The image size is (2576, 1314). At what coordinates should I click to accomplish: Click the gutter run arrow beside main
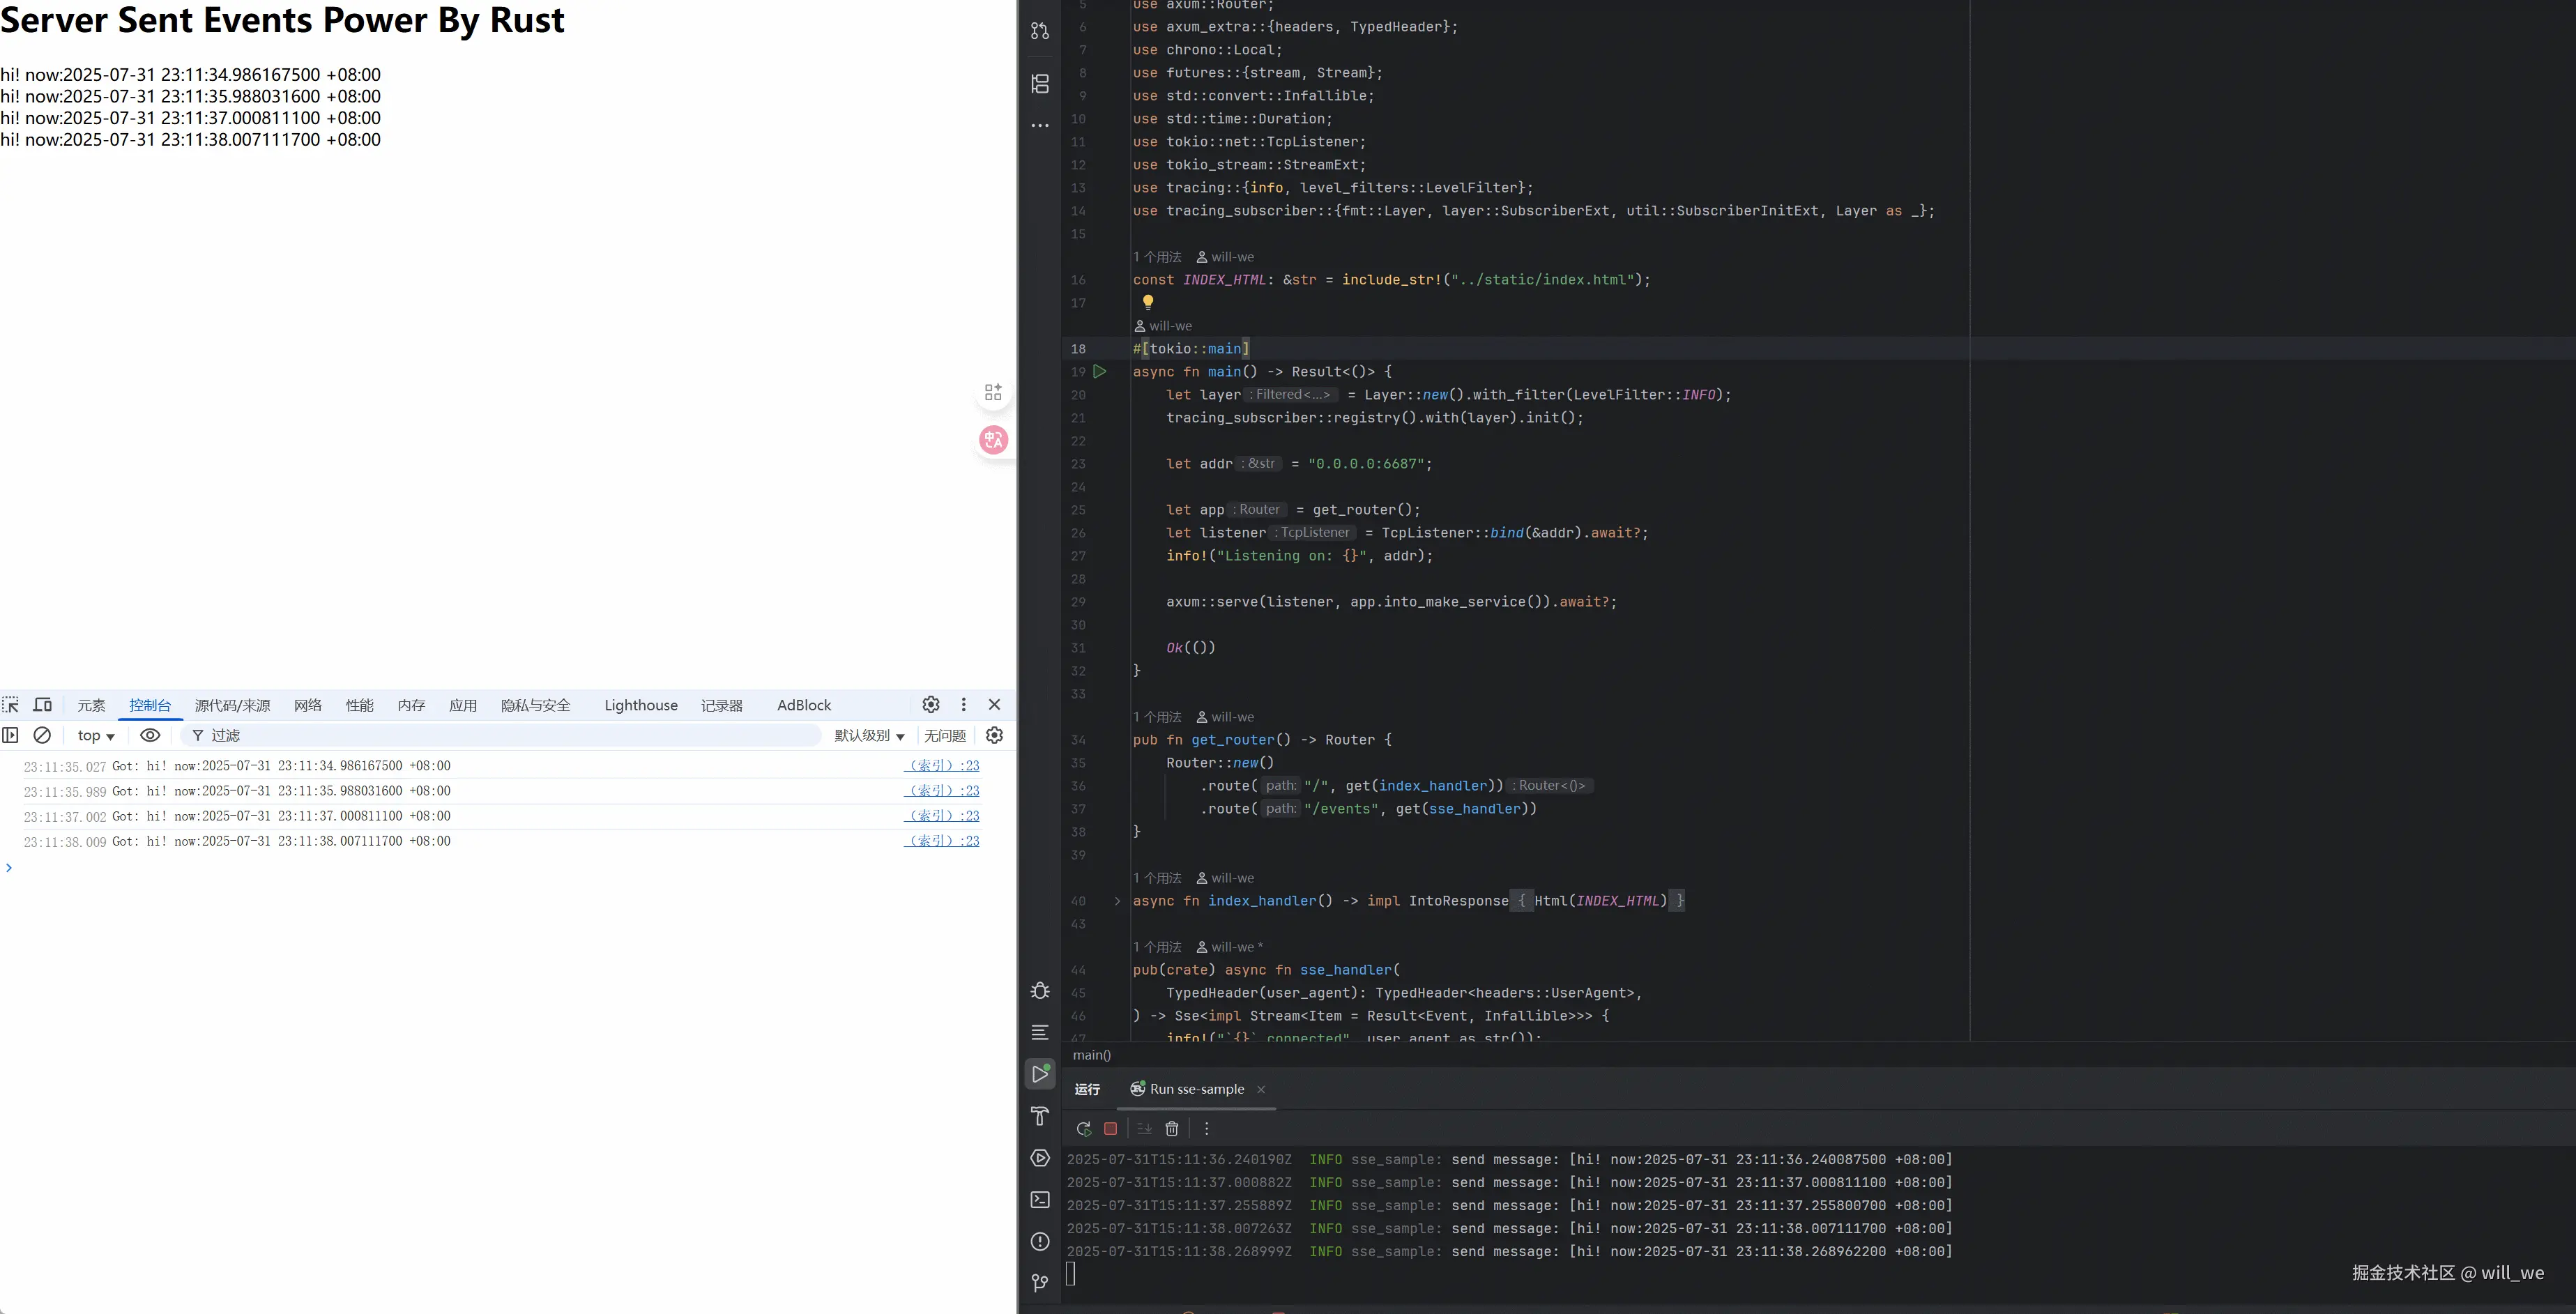[x=1099, y=371]
